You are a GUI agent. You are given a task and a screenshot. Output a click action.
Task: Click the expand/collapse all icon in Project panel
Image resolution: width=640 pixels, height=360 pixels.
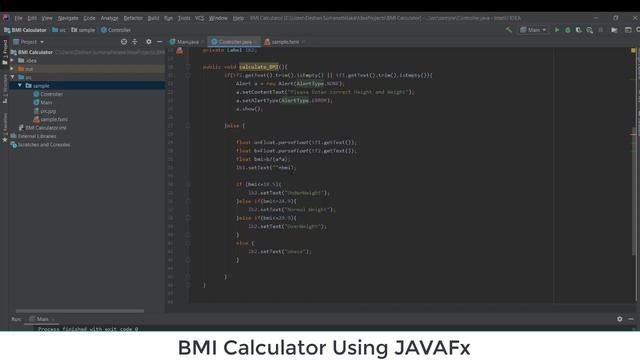(135, 42)
